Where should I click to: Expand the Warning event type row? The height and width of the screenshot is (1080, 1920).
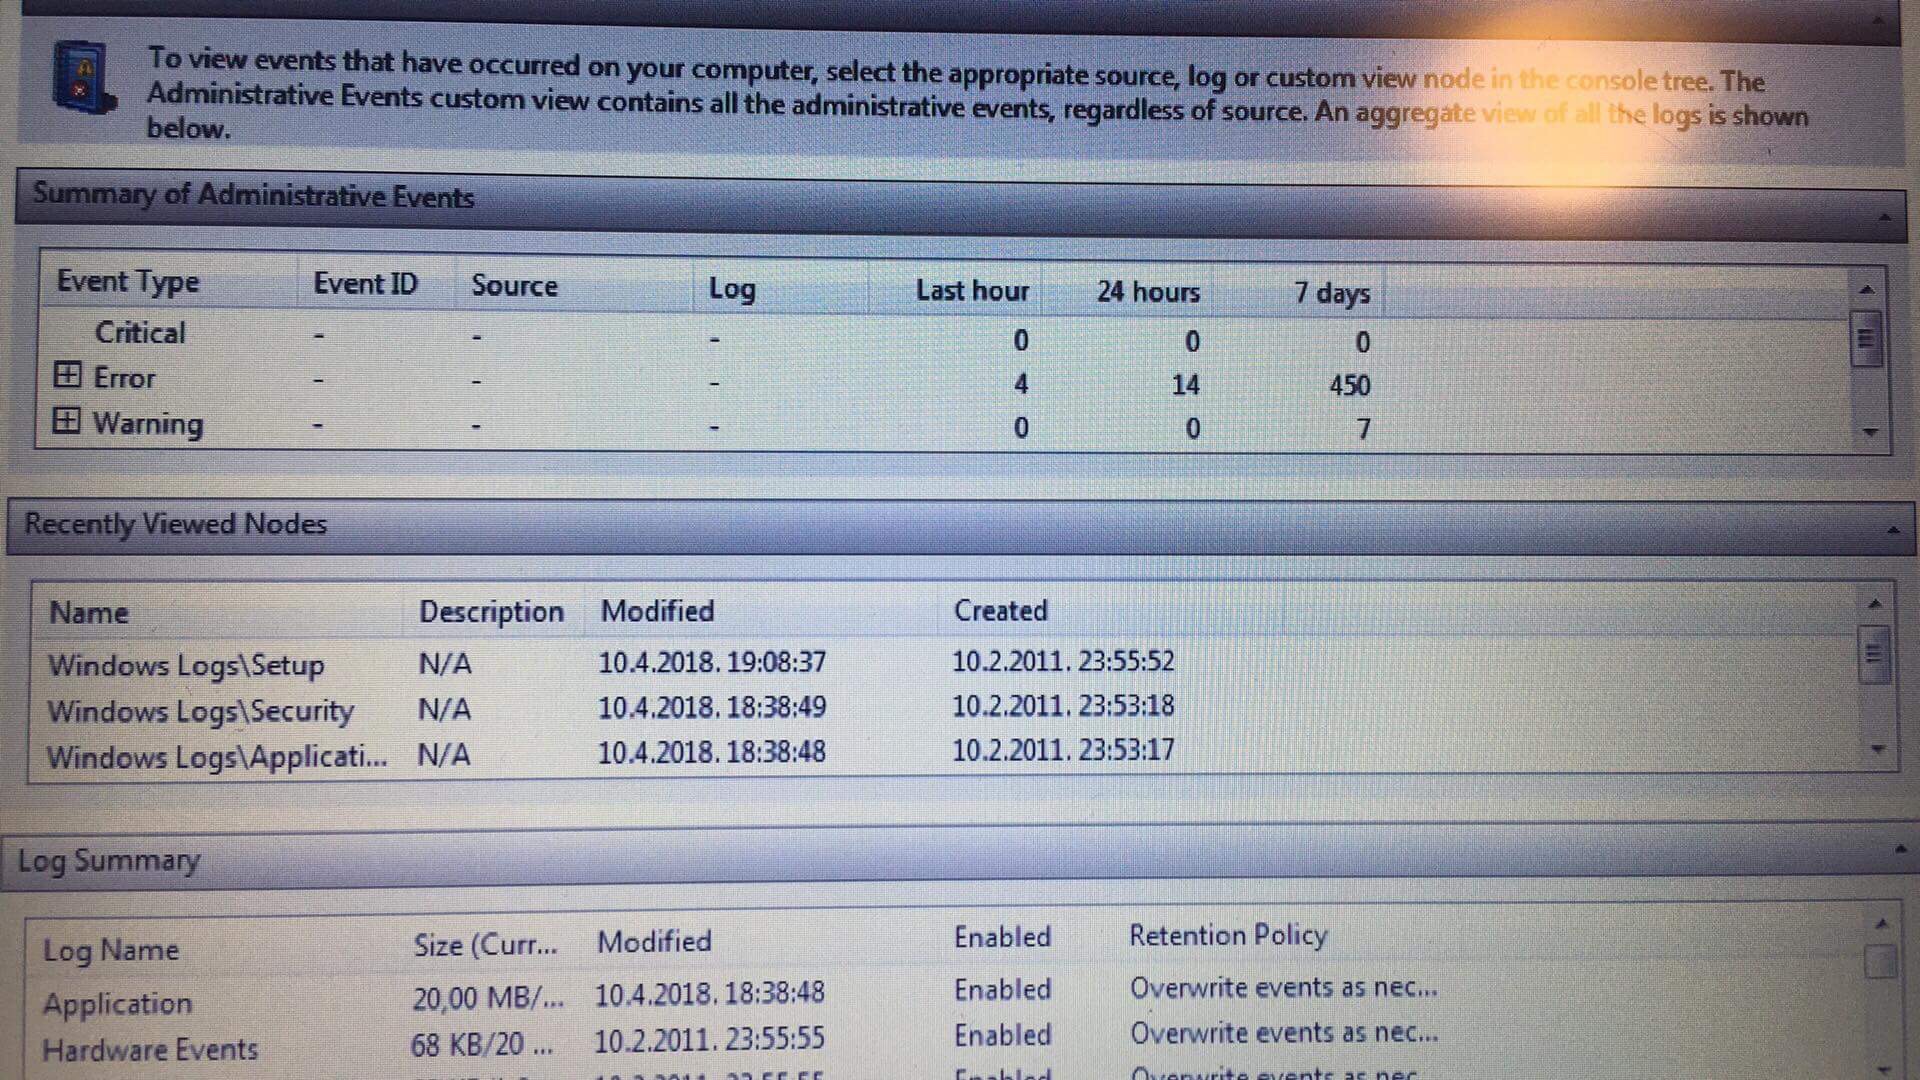click(x=66, y=421)
